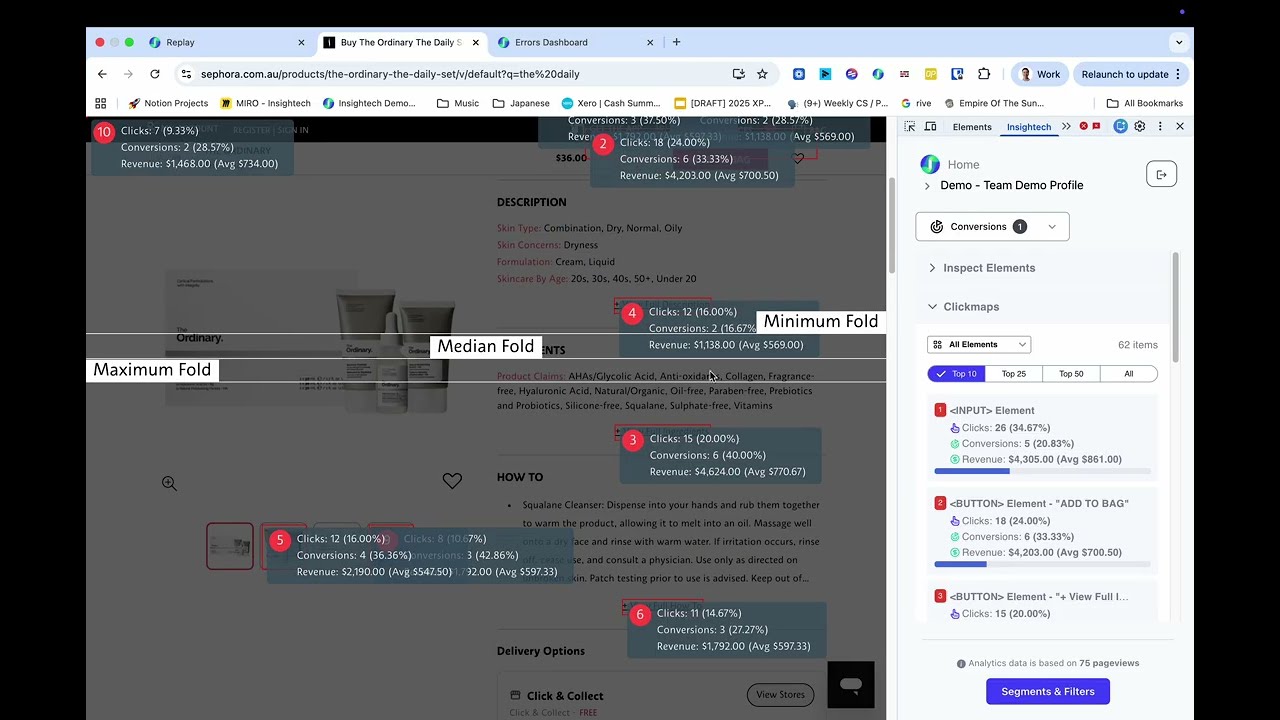Viewport: 1280px width, 720px height.
Task: Select first product thumbnail image
Action: (x=230, y=546)
